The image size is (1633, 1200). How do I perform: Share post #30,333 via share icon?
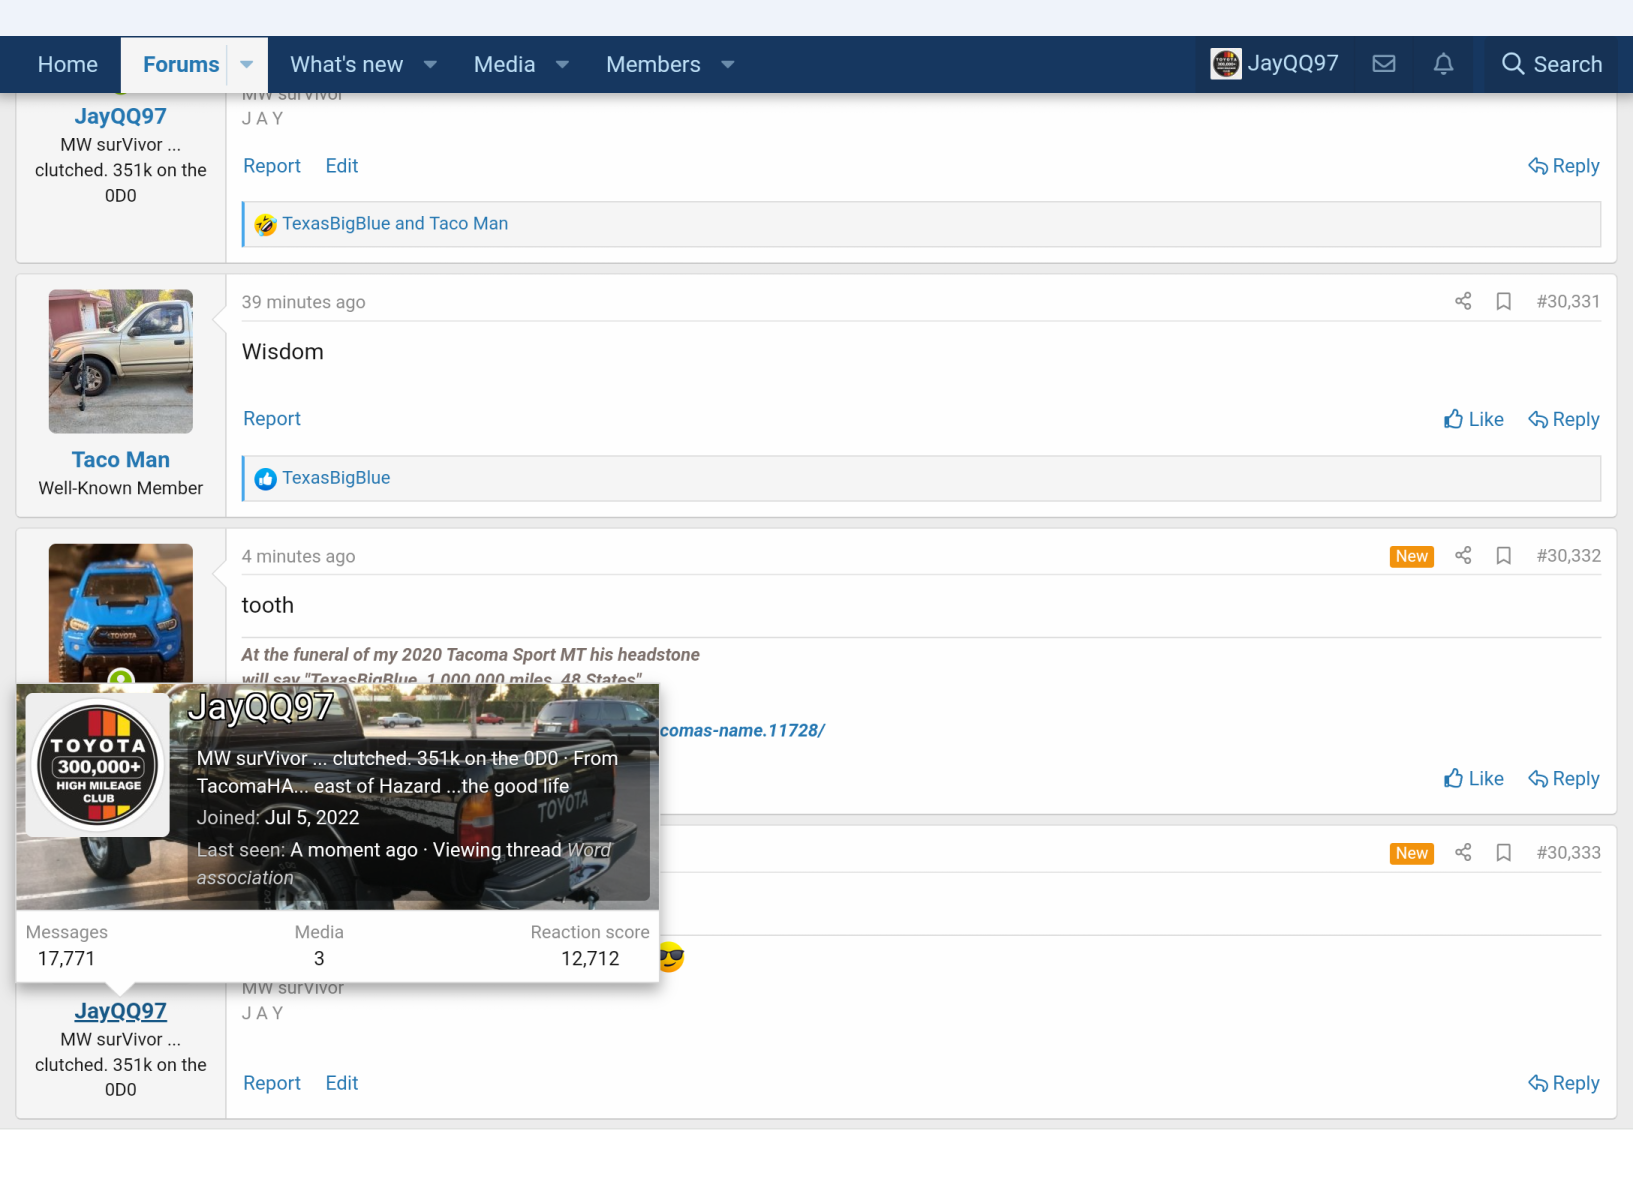[x=1463, y=852]
